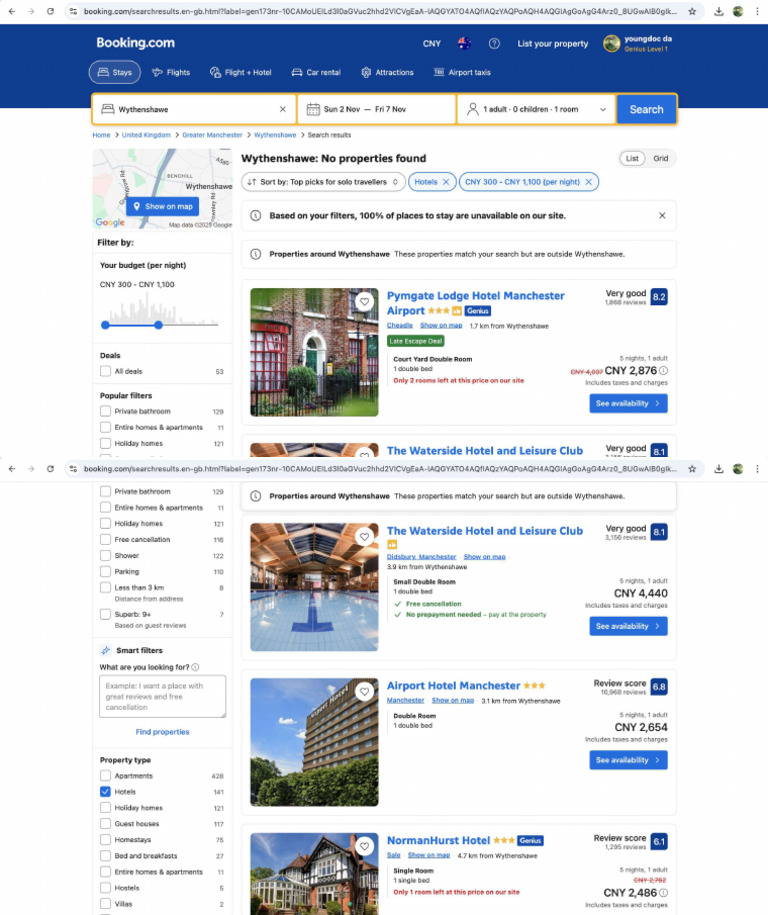Click the blue Search button
Screen dimensions: 768x915
[646, 109]
